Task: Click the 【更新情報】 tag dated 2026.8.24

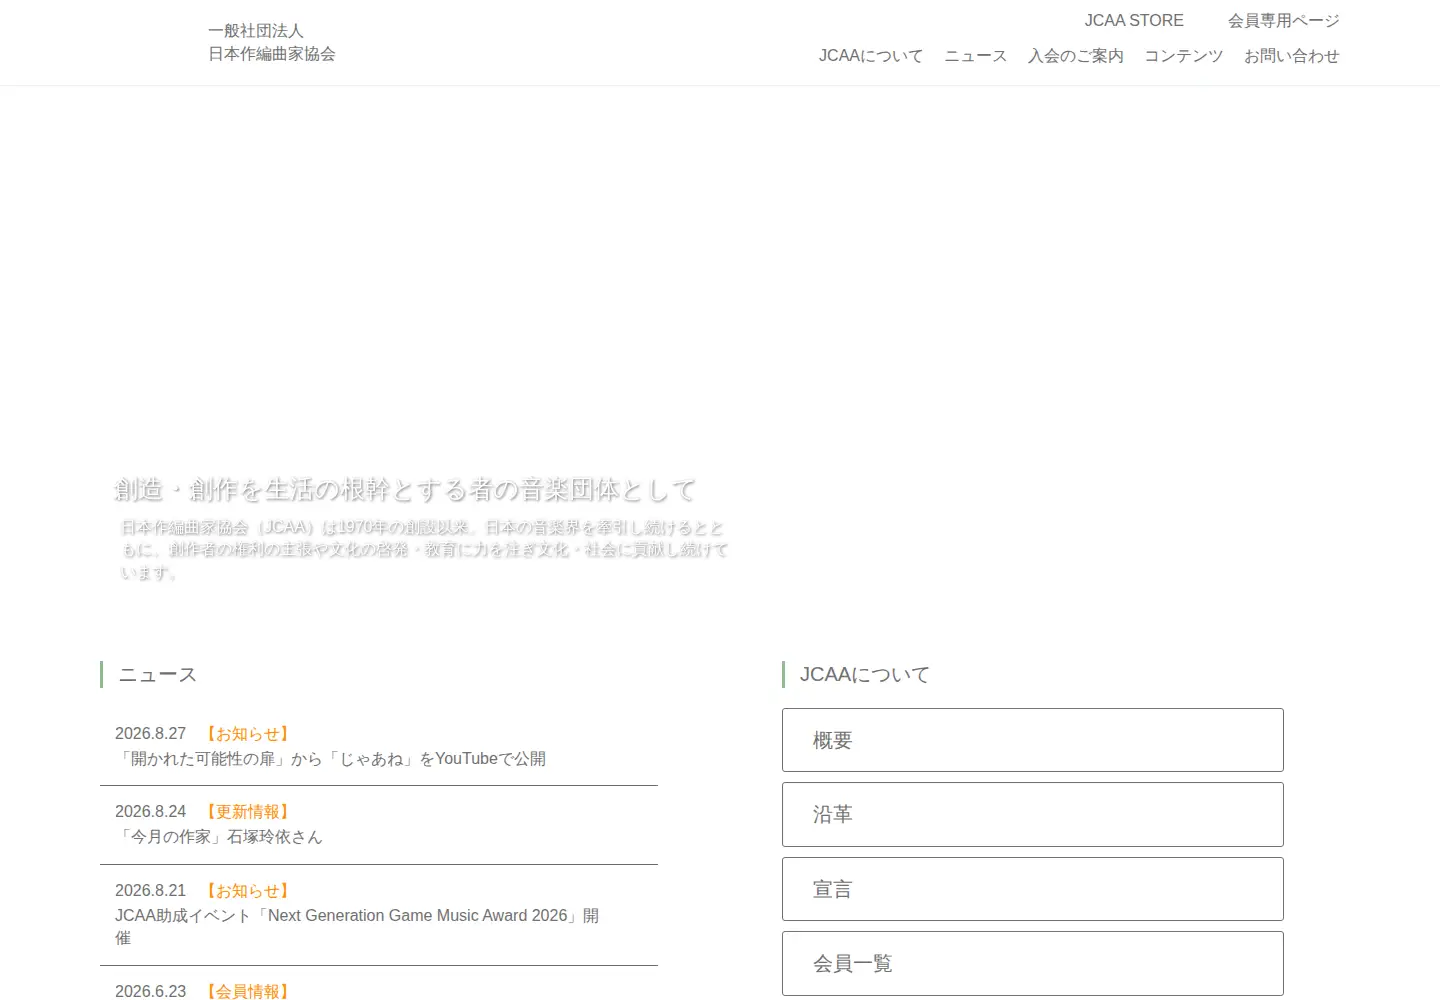Action: point(248,812)
